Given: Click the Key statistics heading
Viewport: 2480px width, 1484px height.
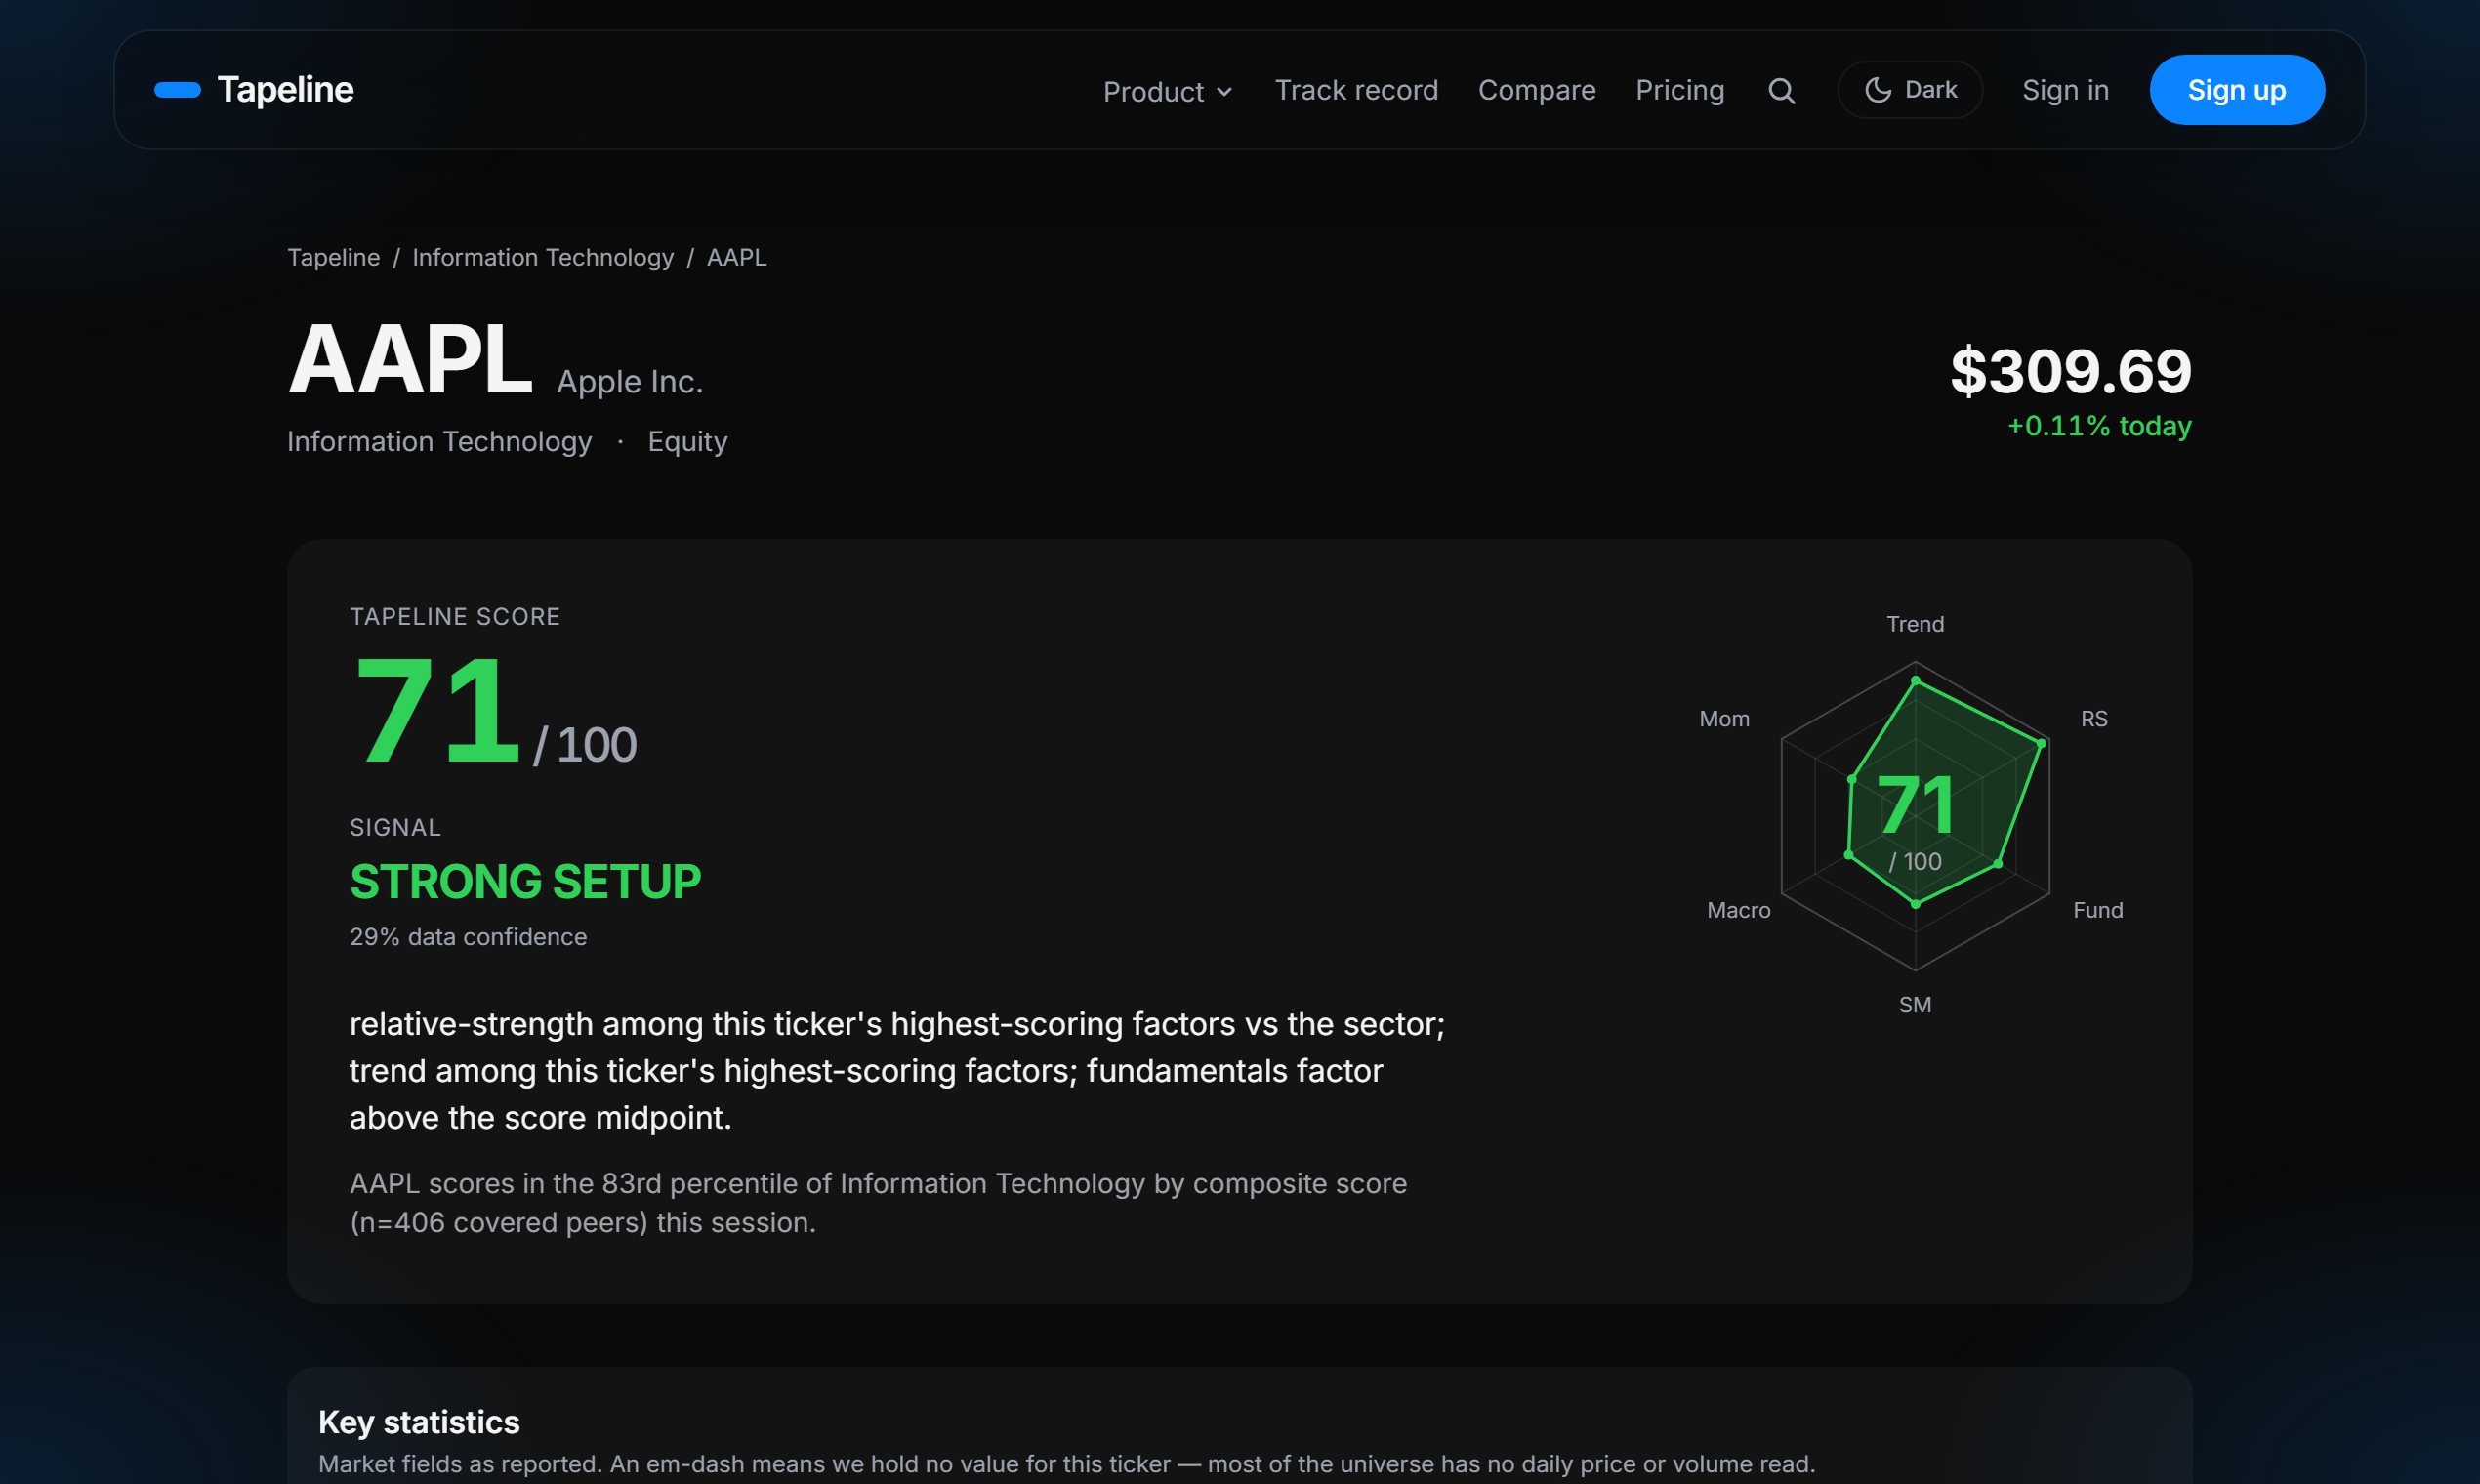Looking at the screenshot, I should pos(418,1422).
